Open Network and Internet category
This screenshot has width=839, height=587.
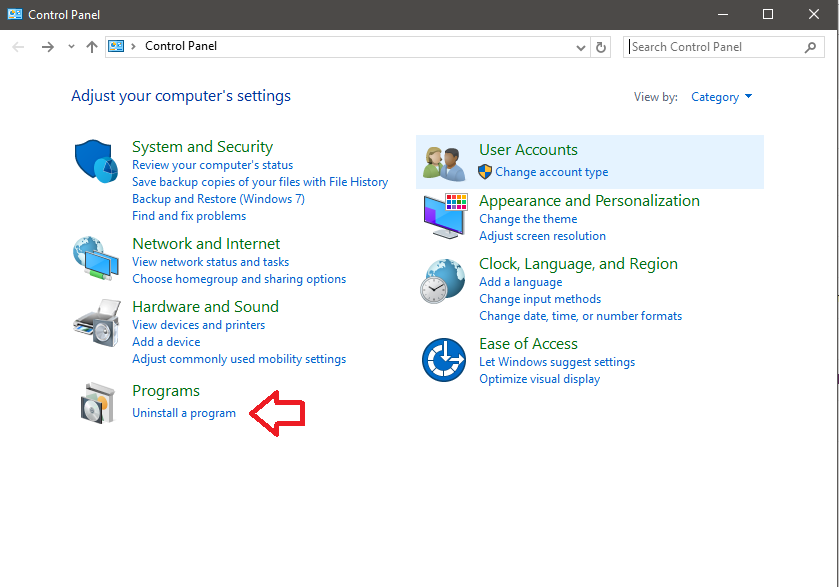[206, 244]
